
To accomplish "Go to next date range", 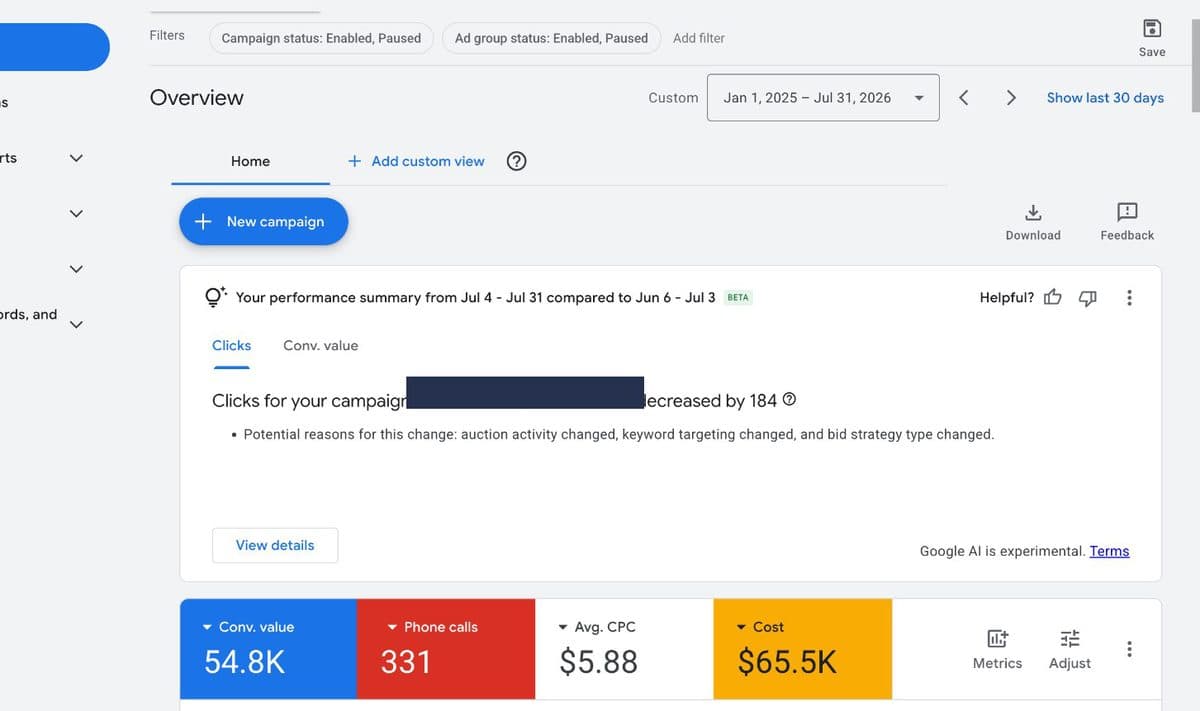I will 1011,97.
